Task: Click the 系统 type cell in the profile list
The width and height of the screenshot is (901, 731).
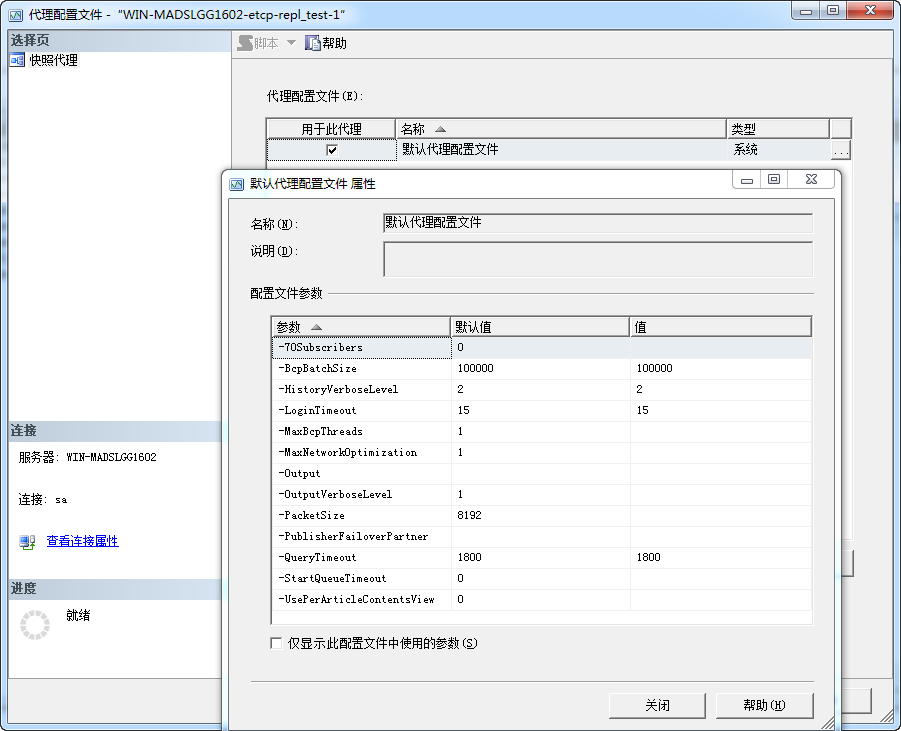Action: coord(779,150)
